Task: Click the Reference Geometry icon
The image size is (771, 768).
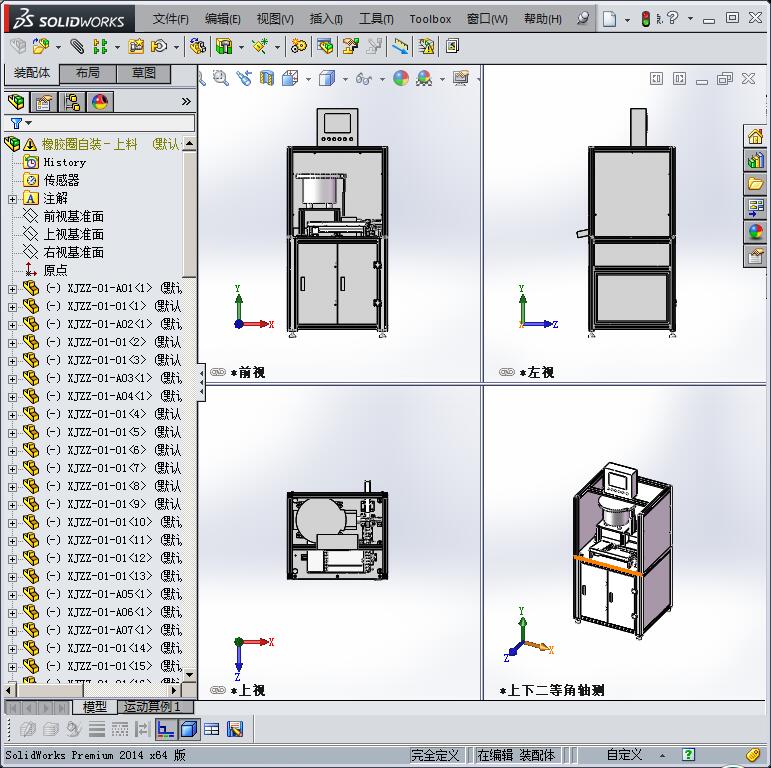Action: coord(260,47)
